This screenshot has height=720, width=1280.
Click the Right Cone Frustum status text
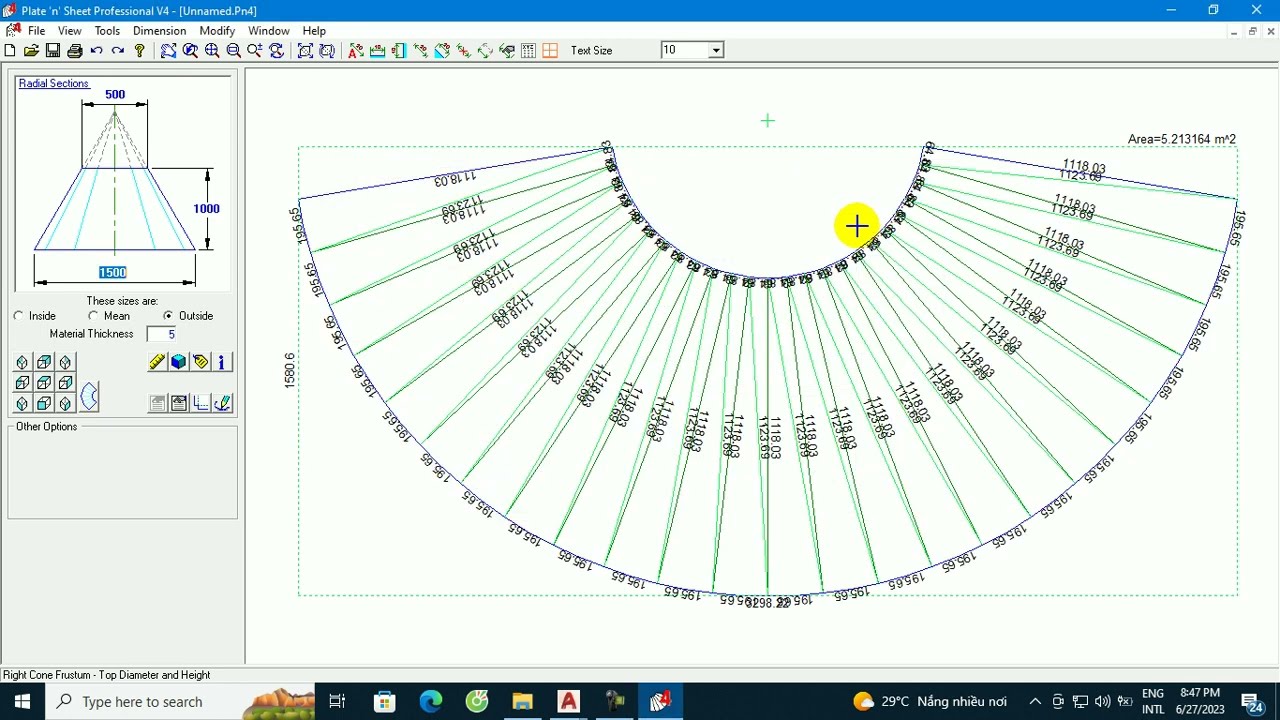[107, 675]
